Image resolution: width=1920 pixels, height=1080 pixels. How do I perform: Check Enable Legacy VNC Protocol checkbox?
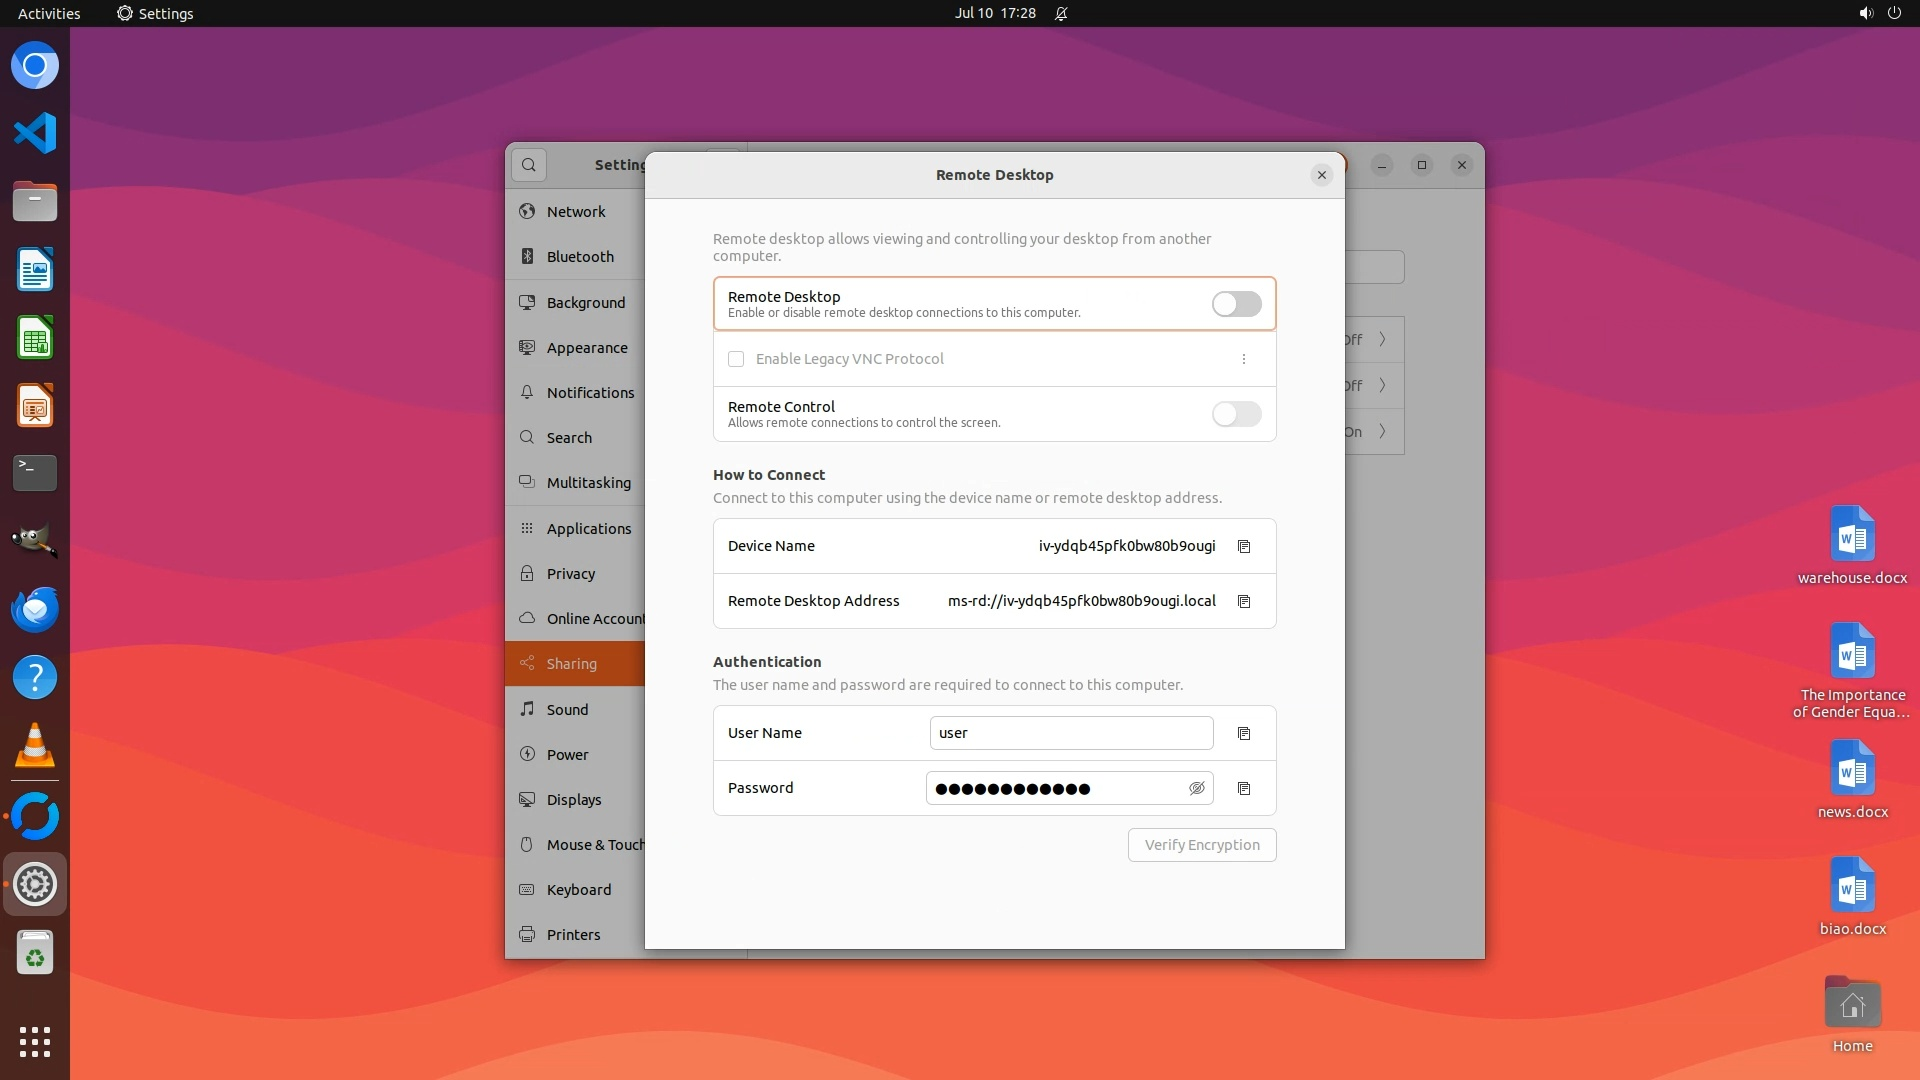pyautogui.click(x=736, y=359)
